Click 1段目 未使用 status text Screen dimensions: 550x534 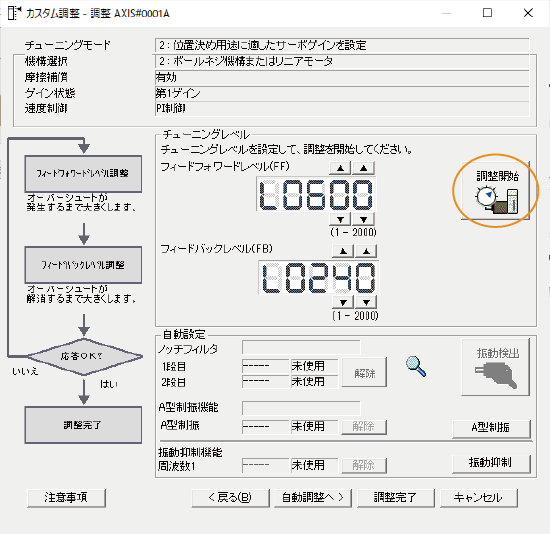pyautogui.click(x=308, y=366)
